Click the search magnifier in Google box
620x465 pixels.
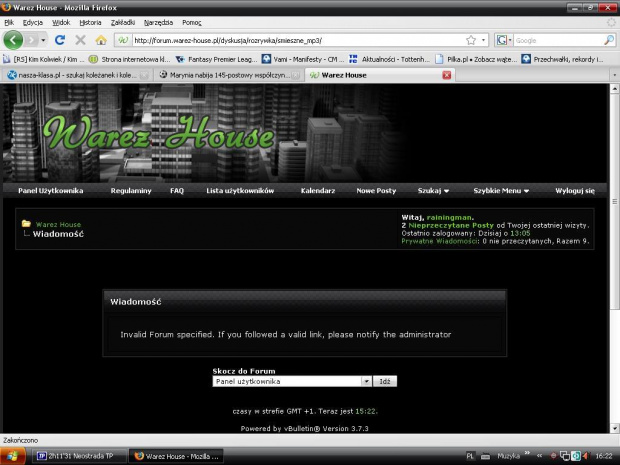pyautogui.click(x=609, y=40)
